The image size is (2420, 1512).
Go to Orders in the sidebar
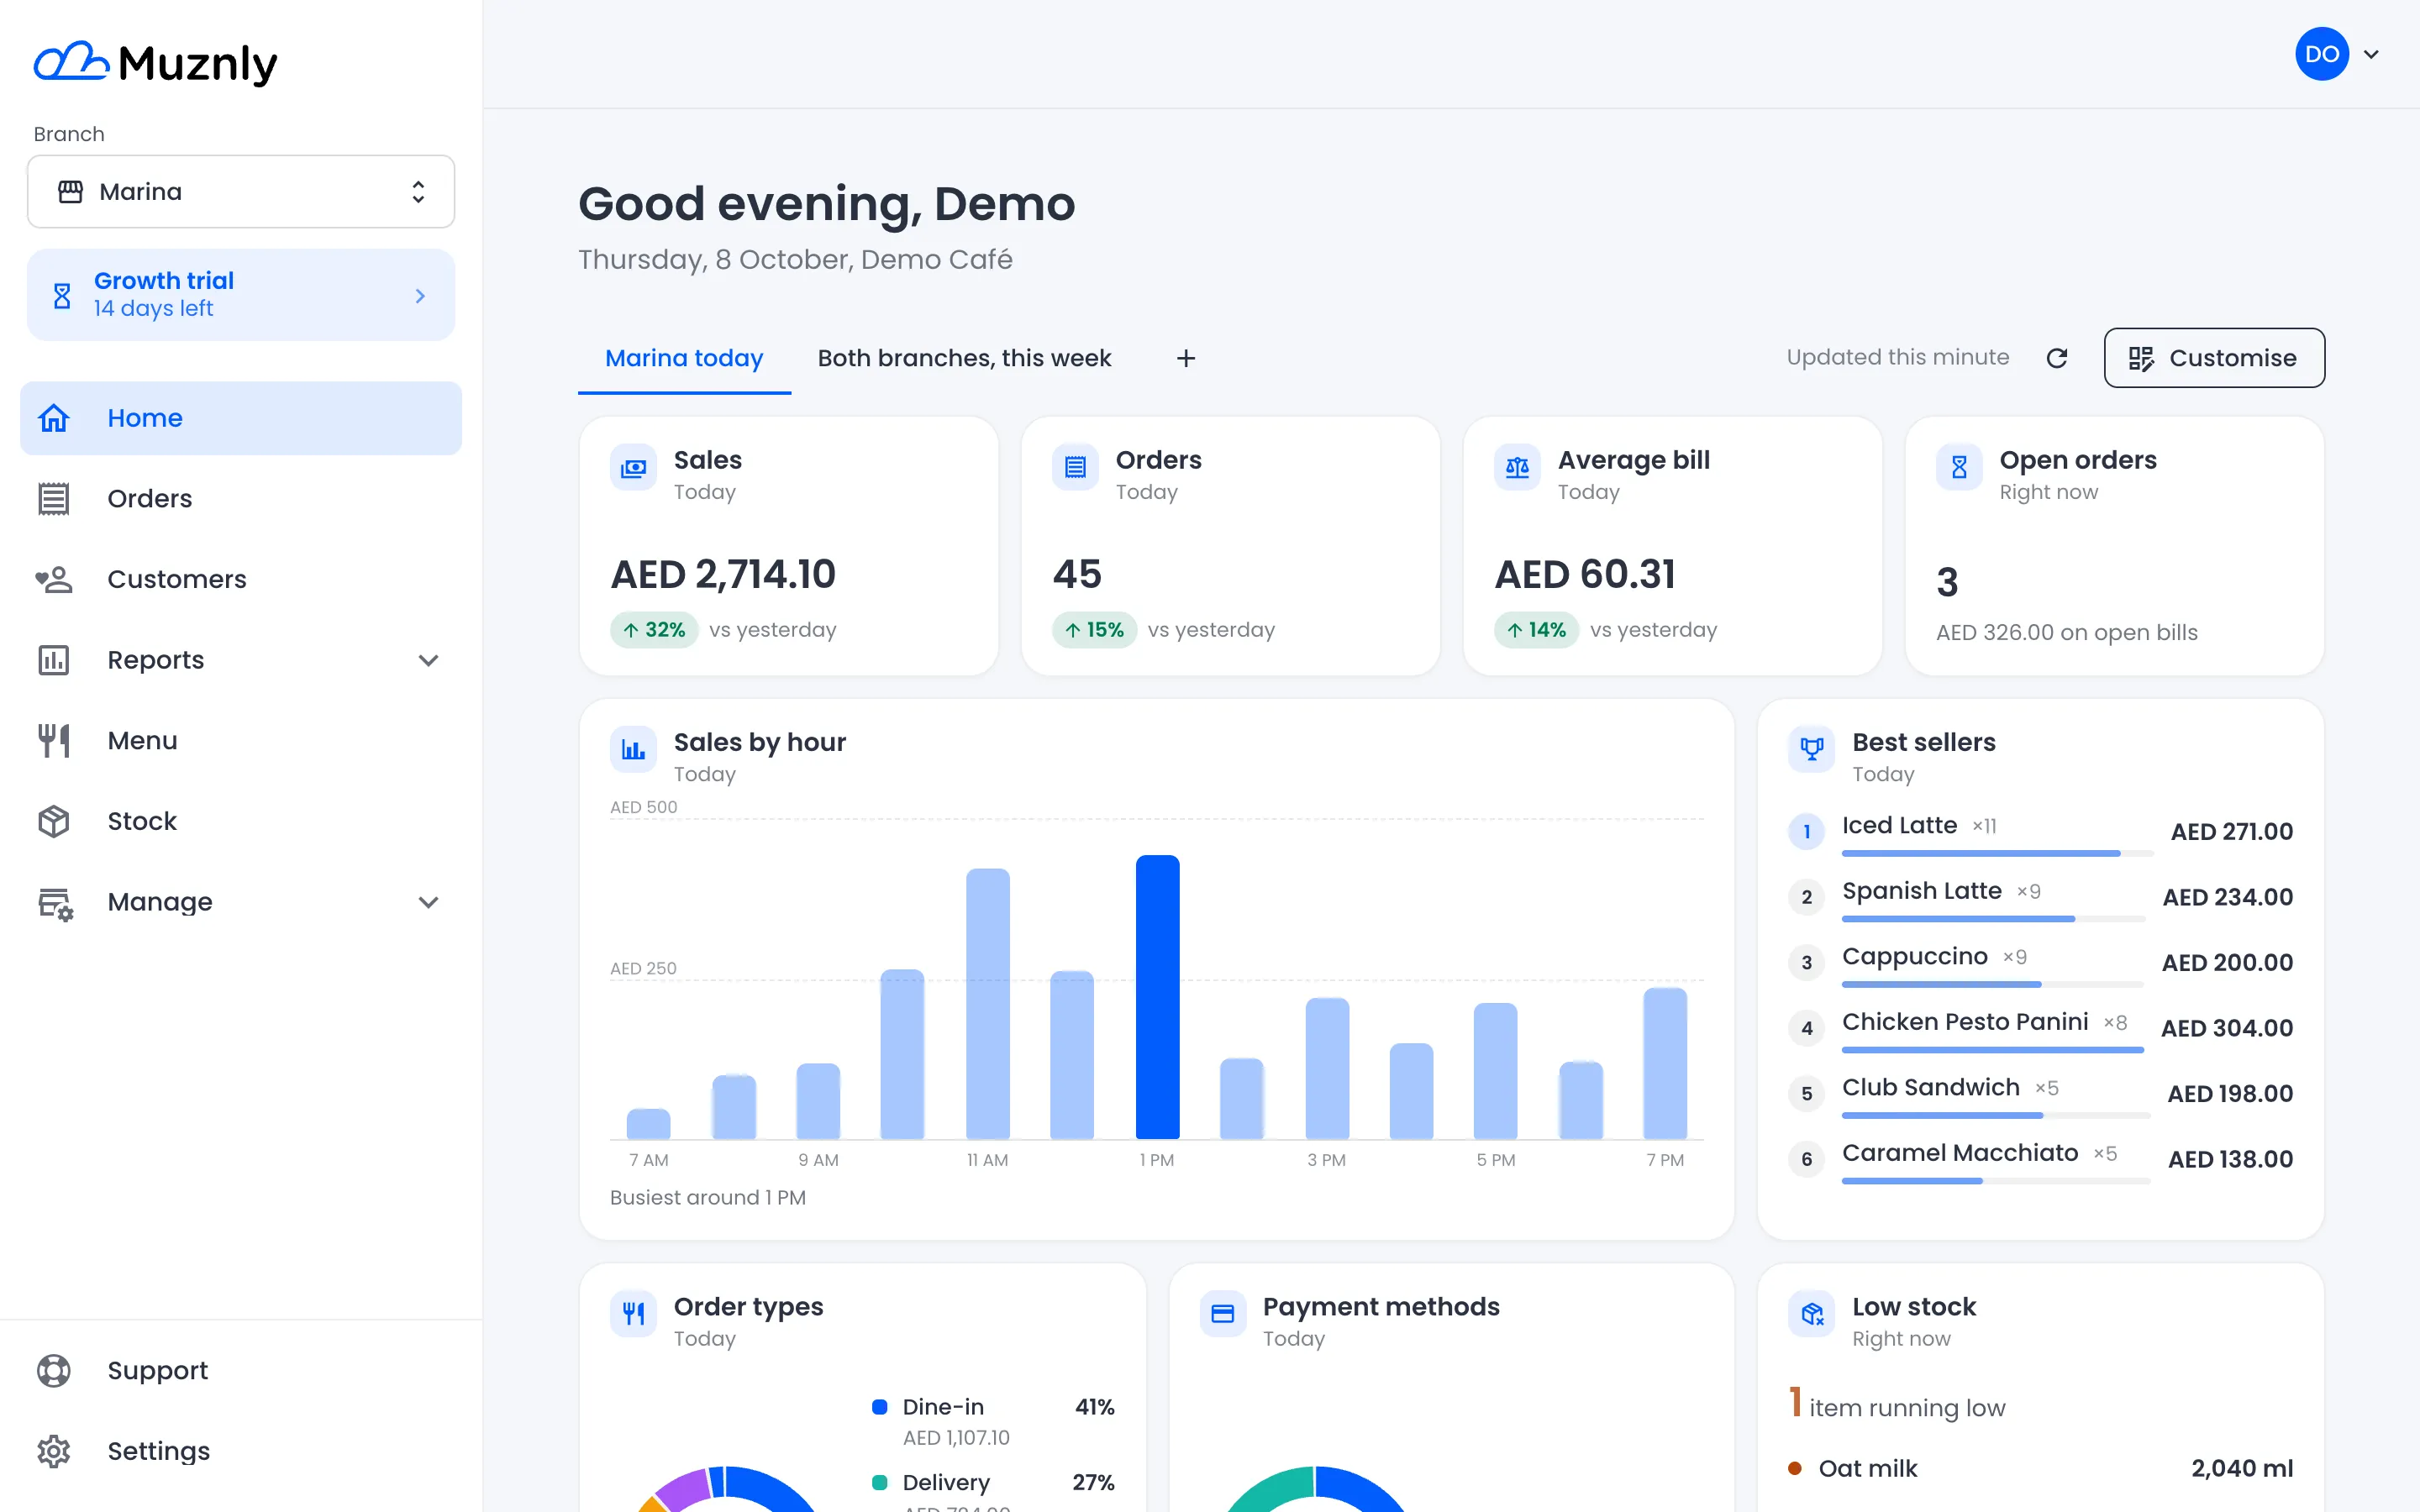tap(241, 498)
